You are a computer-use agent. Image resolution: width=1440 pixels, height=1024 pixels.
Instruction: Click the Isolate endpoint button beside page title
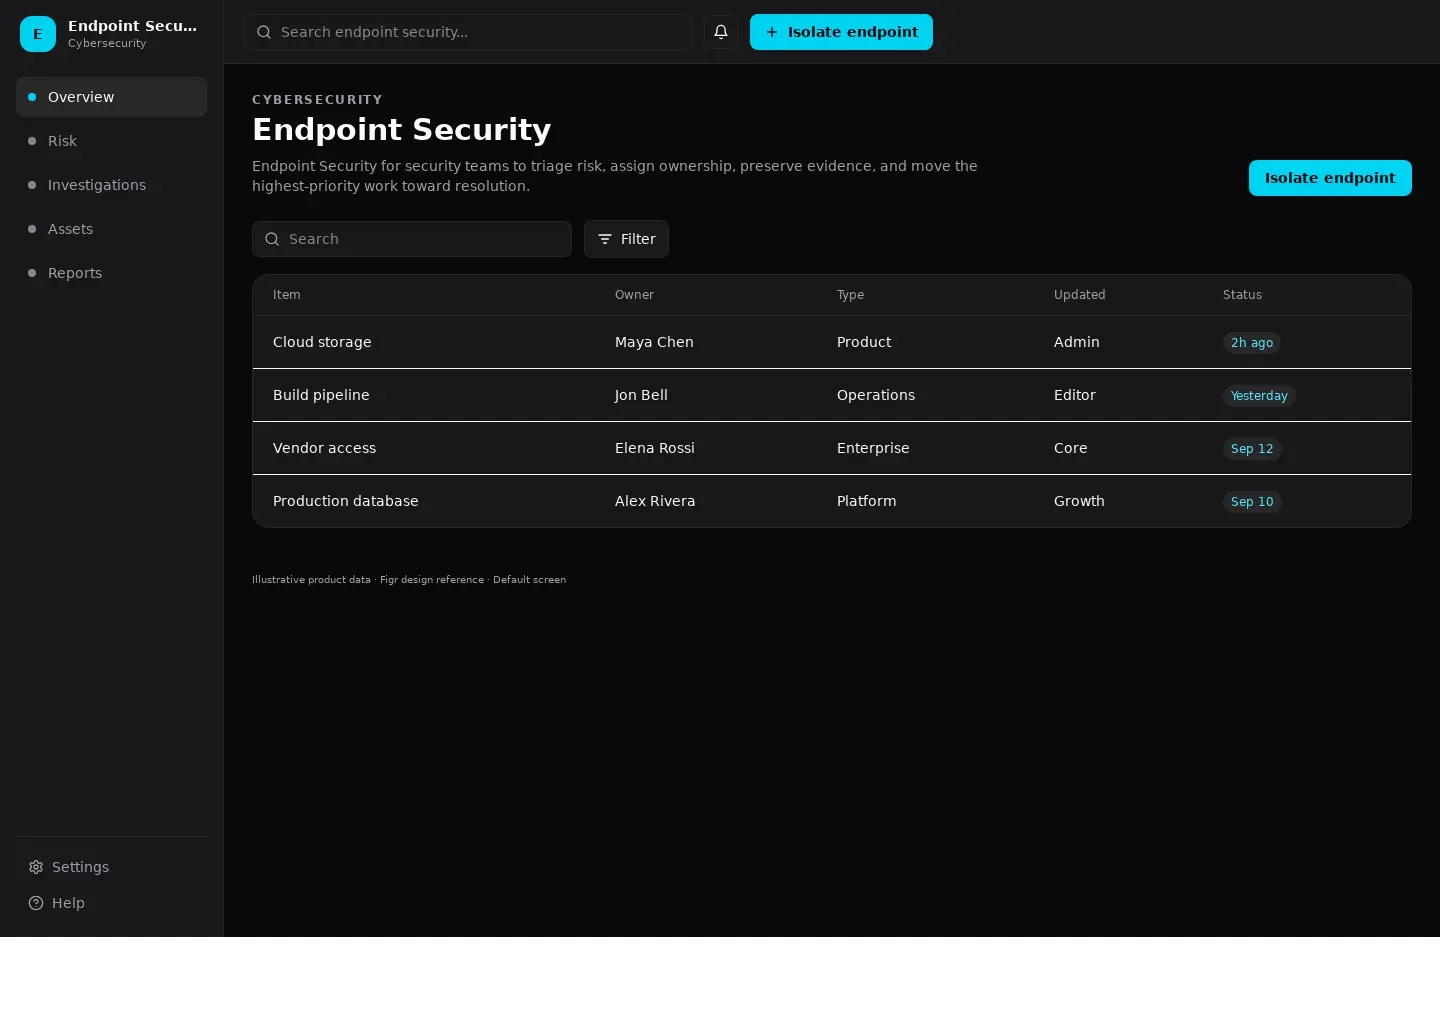click(1330, 178)
